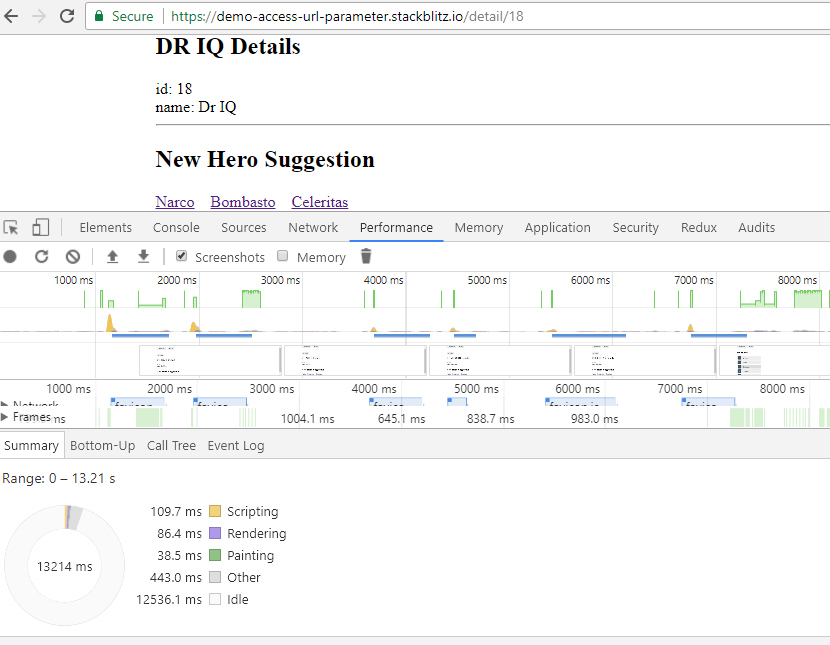
Task: Clear the recording with clear icon
Action: point(73,257)
